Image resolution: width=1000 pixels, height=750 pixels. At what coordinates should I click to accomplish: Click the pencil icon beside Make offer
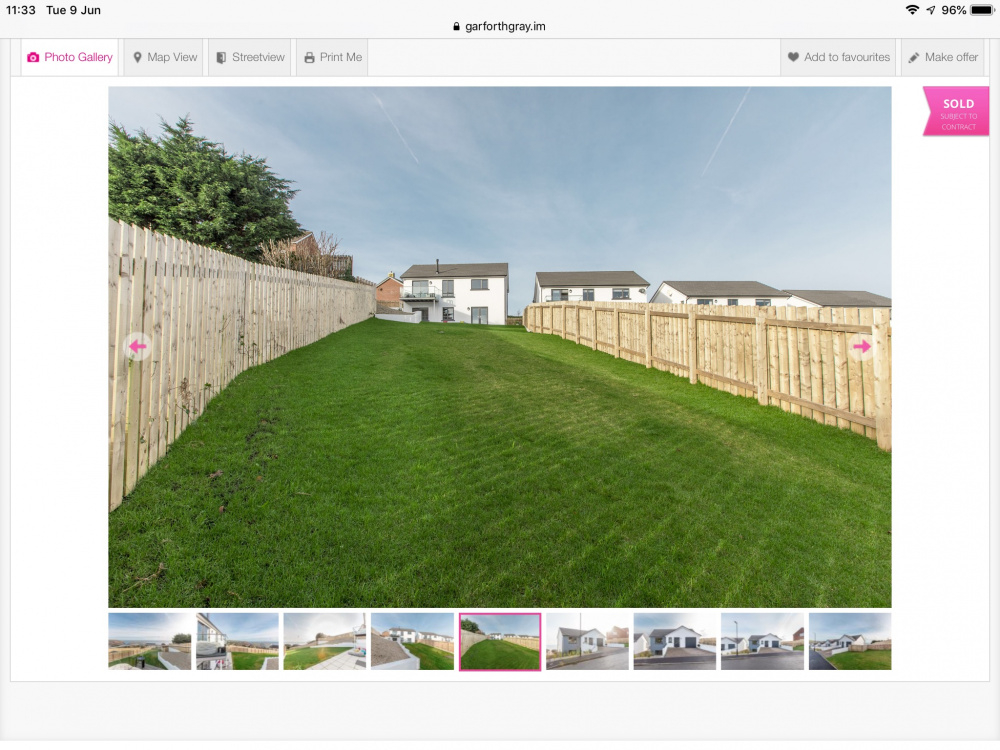tap(914, 57)
